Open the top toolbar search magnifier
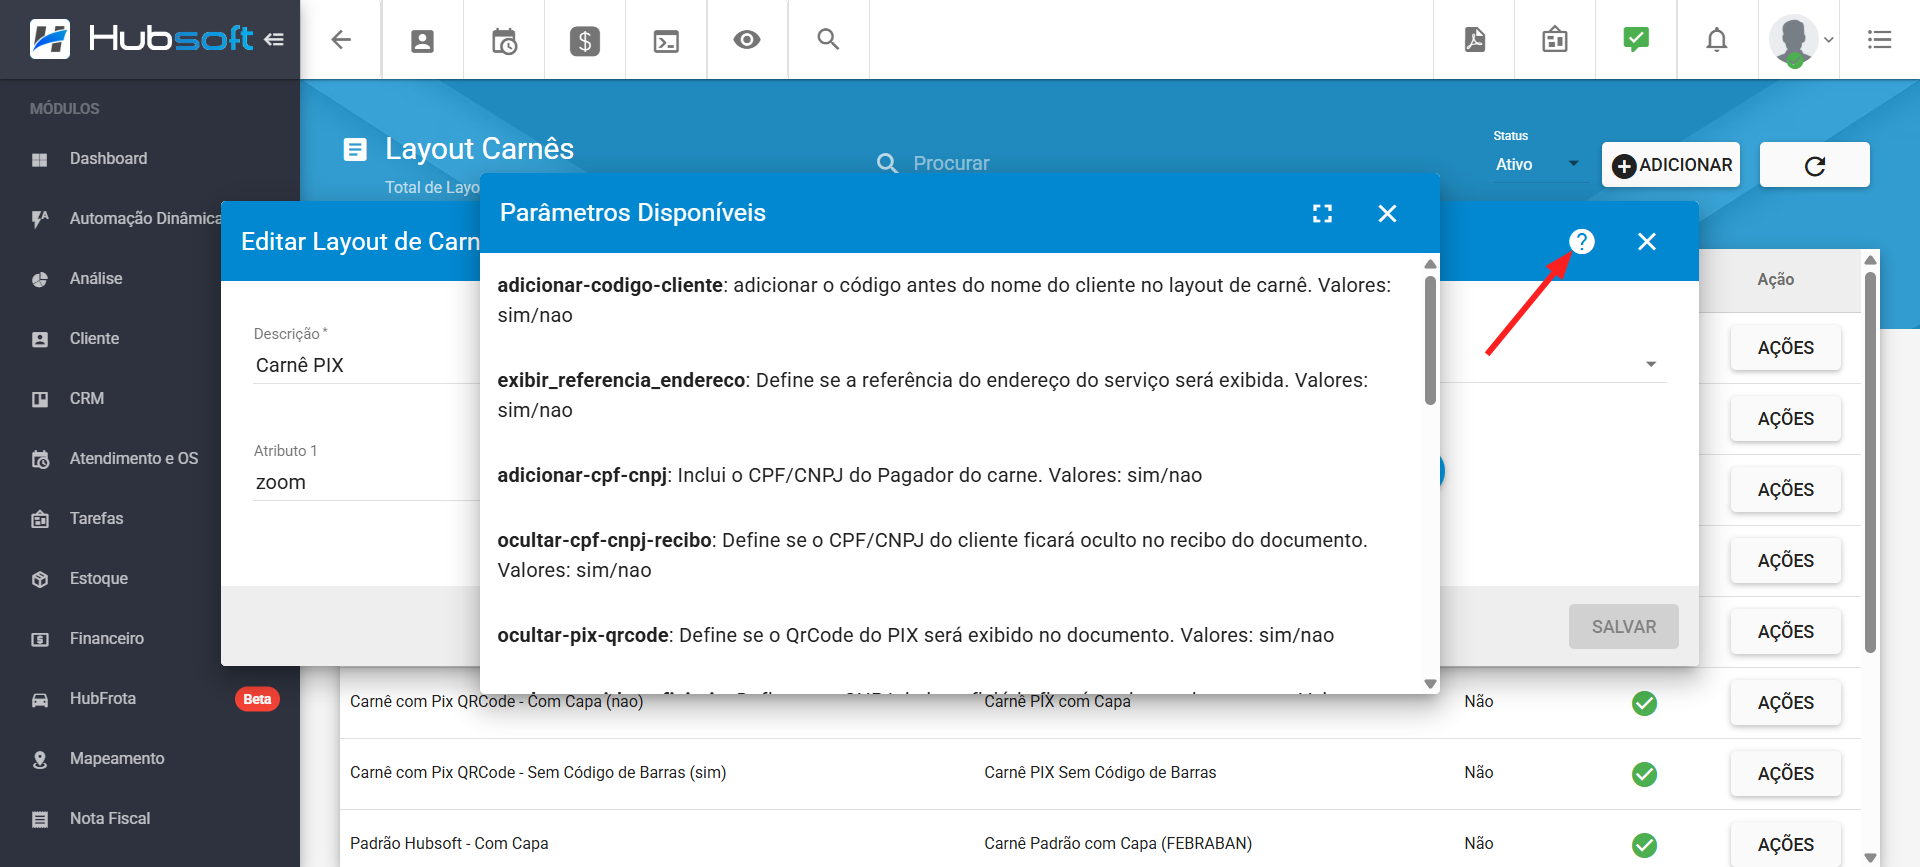 (828, 39)
